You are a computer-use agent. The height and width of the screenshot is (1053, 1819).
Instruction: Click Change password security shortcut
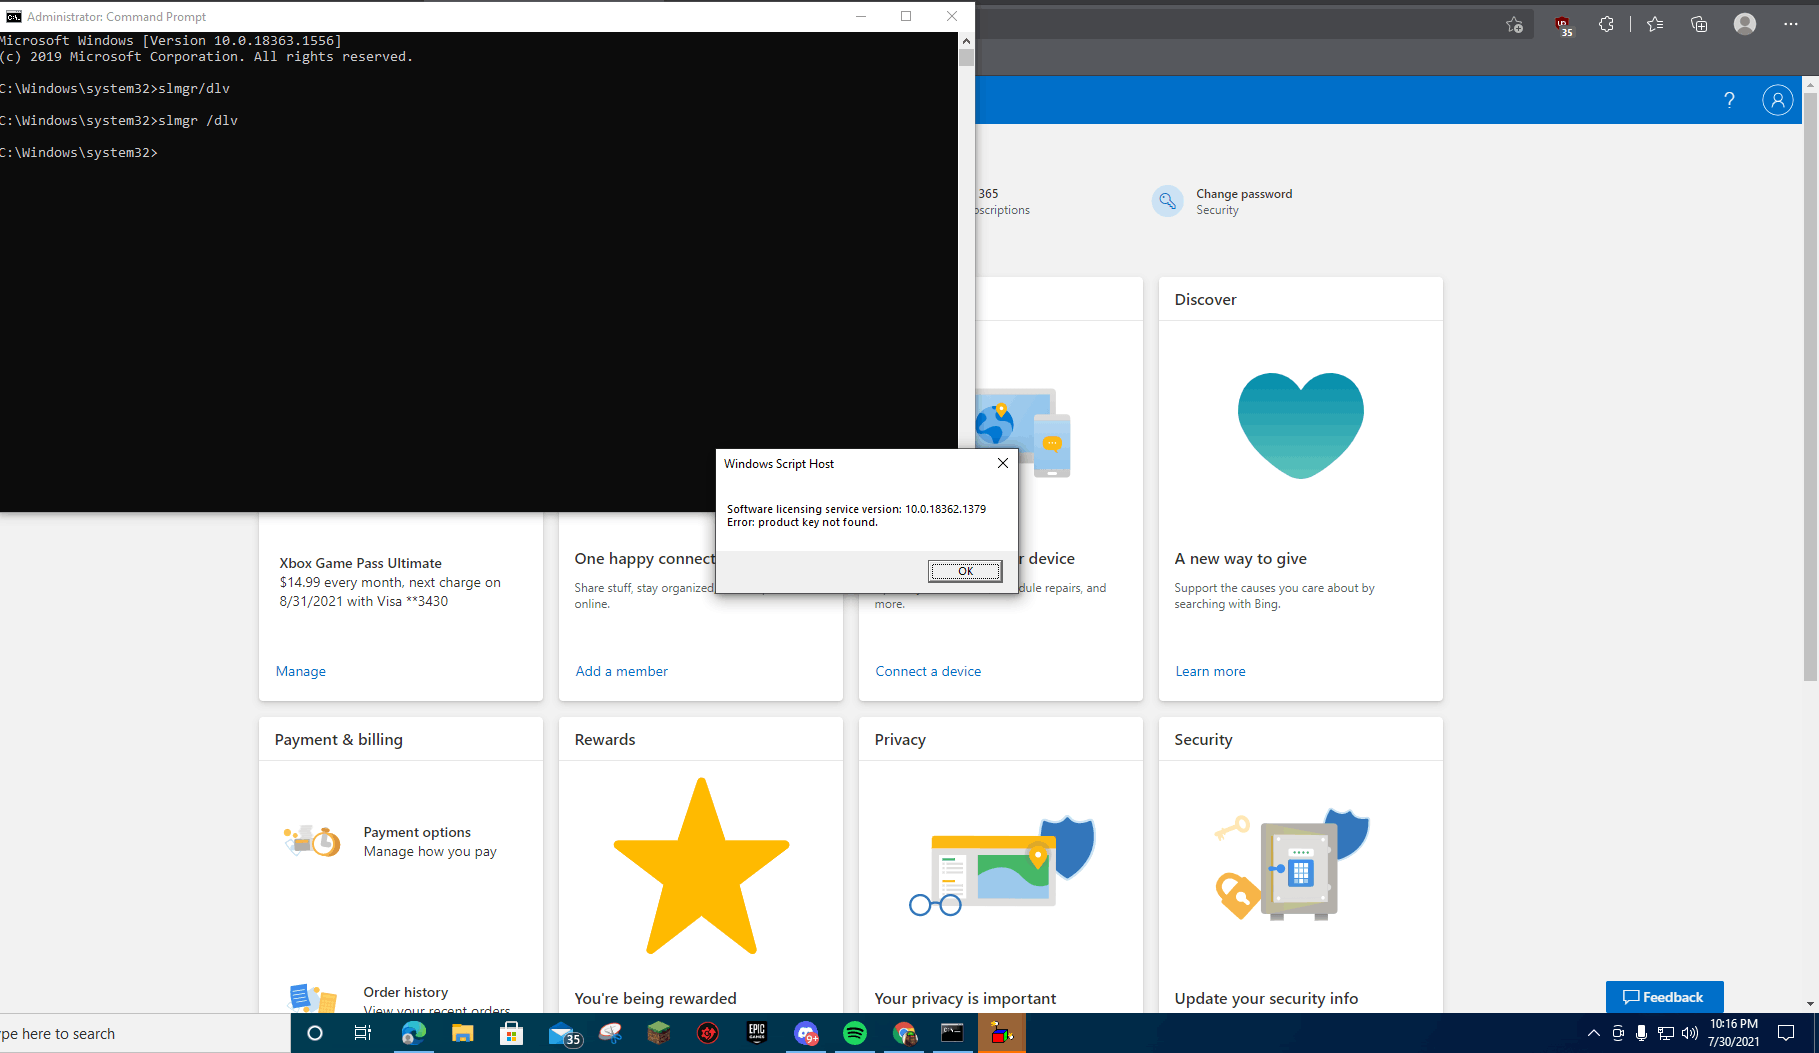pos(1223,201)
